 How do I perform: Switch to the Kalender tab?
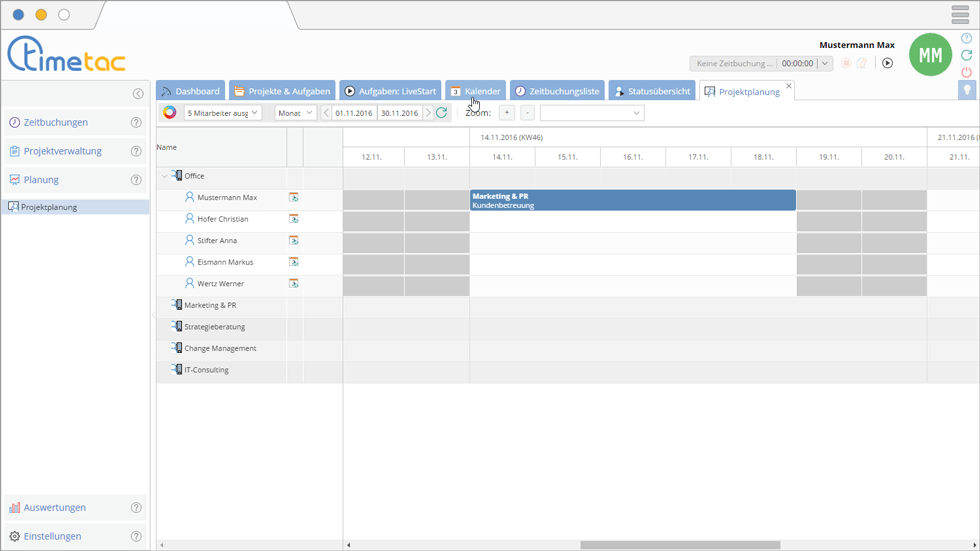pos(475,91)
